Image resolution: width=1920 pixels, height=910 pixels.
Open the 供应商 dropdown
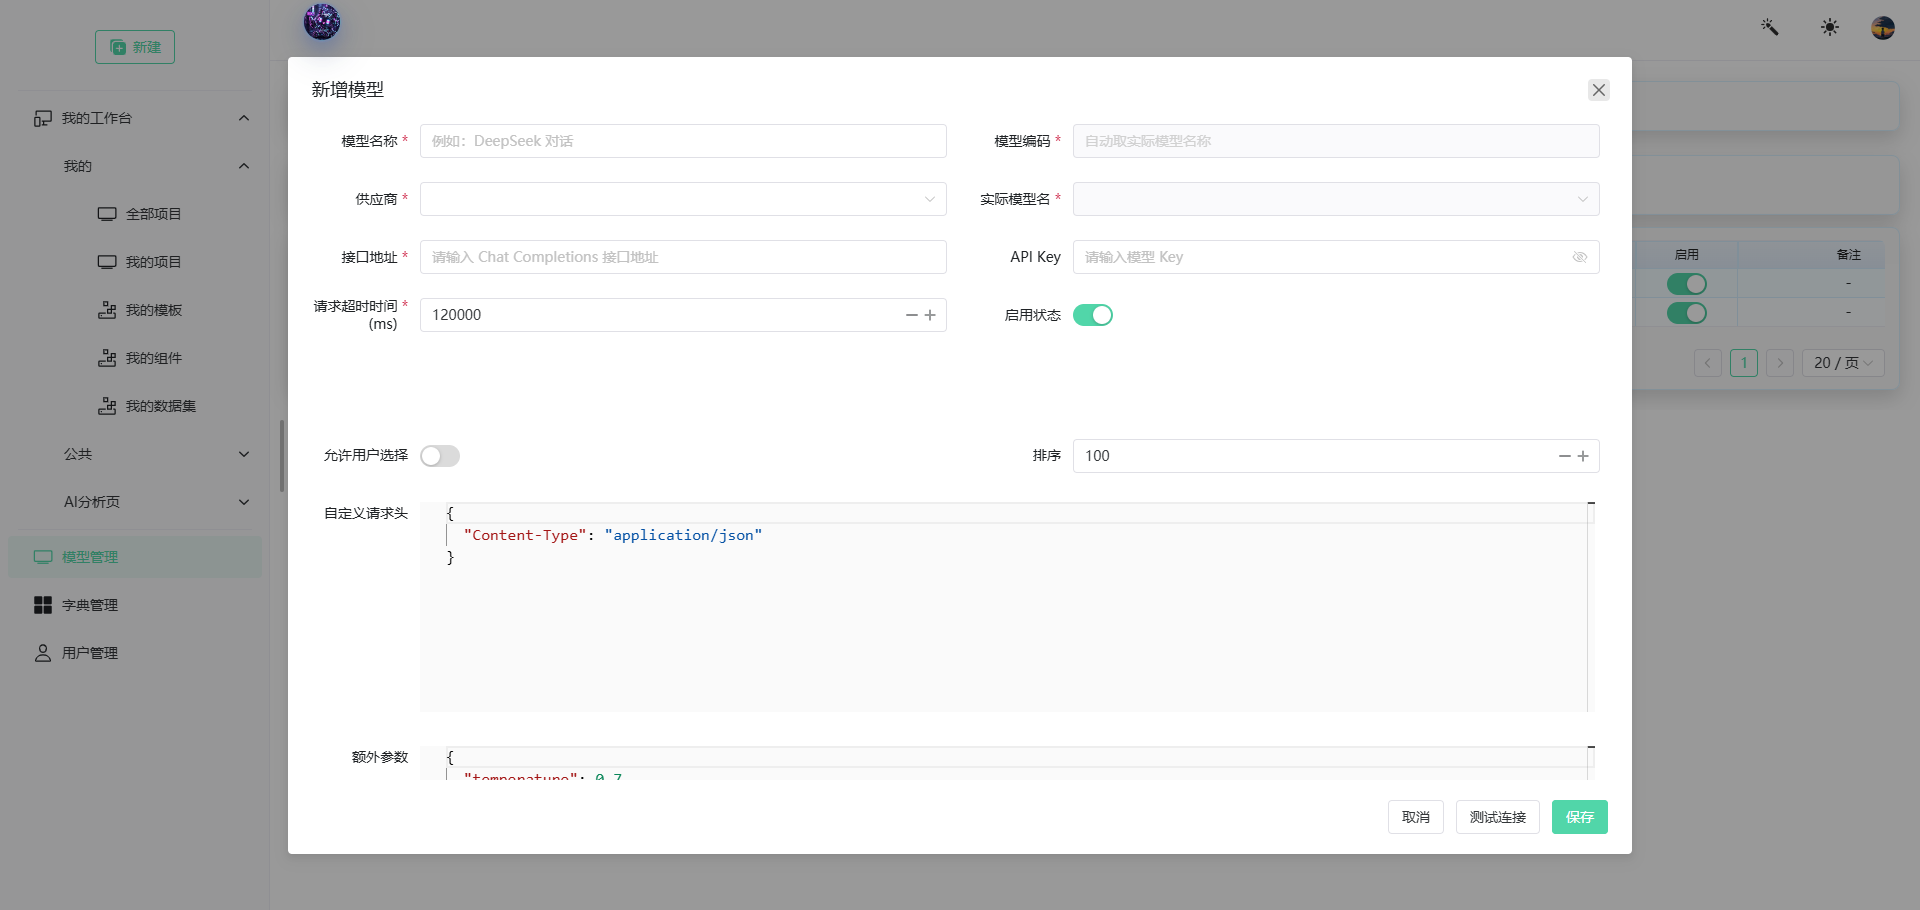tap(683, 199)
